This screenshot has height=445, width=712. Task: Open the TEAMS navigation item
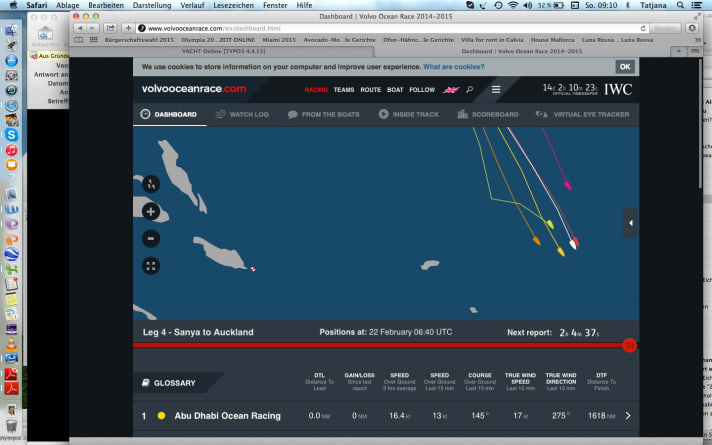(x=344, y=90)
